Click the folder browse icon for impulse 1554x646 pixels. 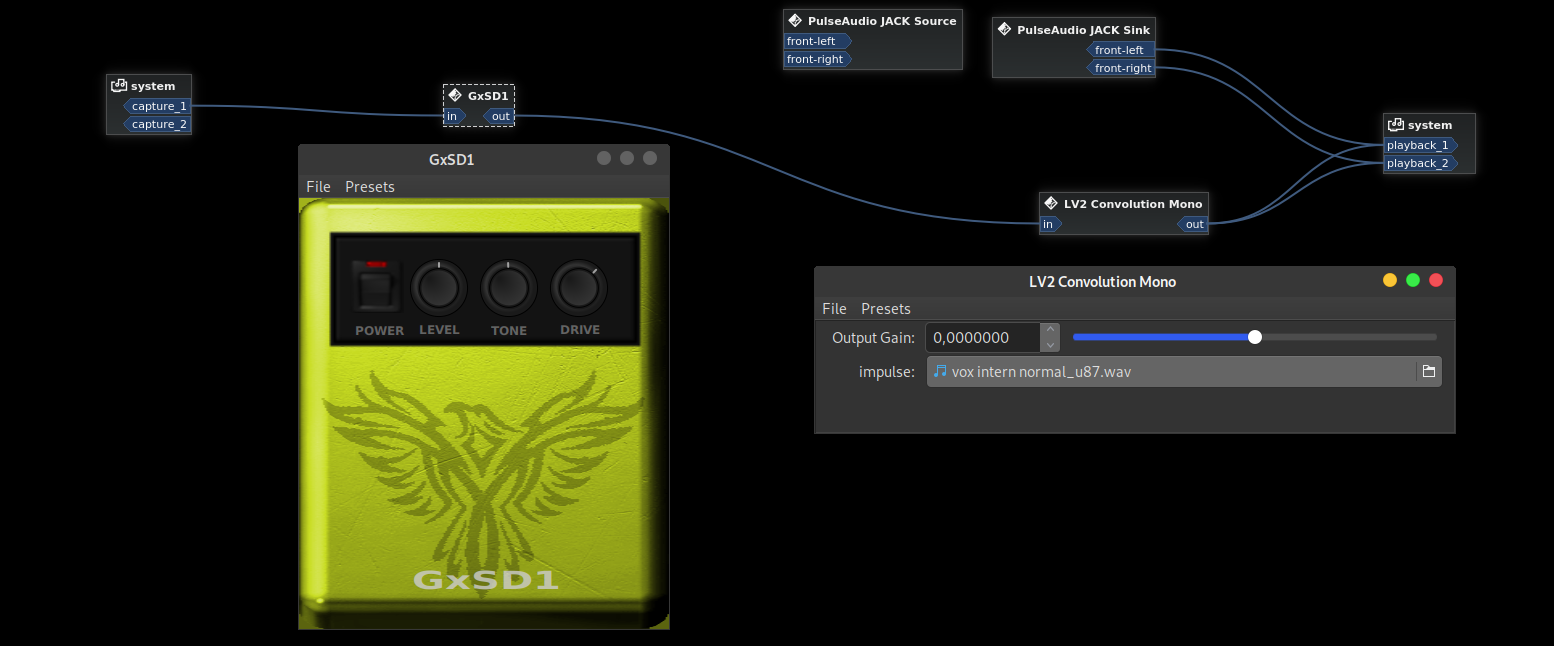pyautogui.click(x=1429, y=372)
